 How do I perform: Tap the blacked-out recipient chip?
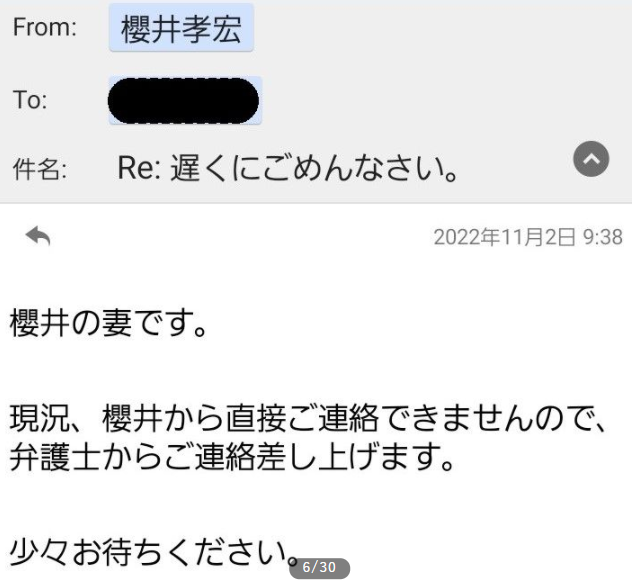point(184,100)
